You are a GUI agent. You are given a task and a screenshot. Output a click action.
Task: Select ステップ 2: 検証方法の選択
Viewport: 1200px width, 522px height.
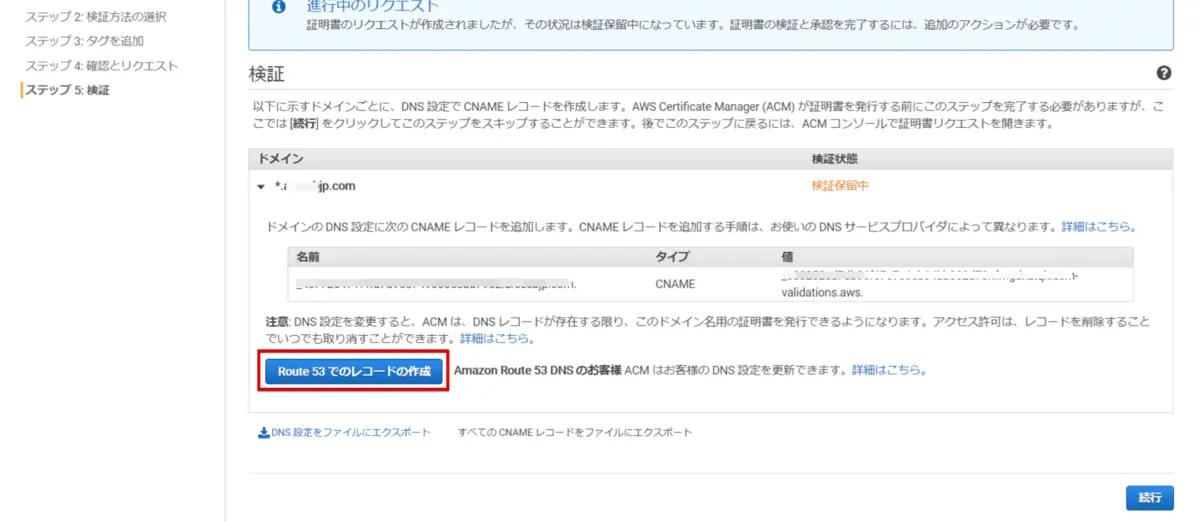tap(96, 17)
